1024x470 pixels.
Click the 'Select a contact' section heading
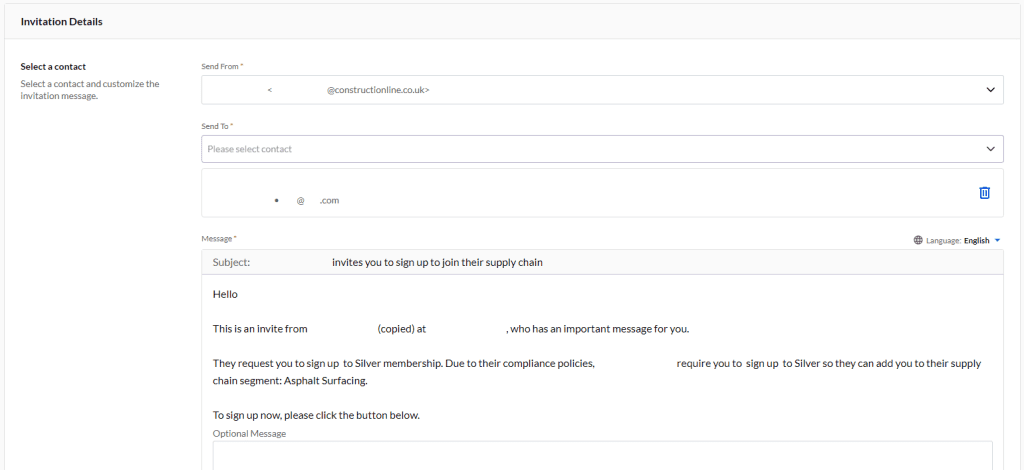tap(53, 67)
